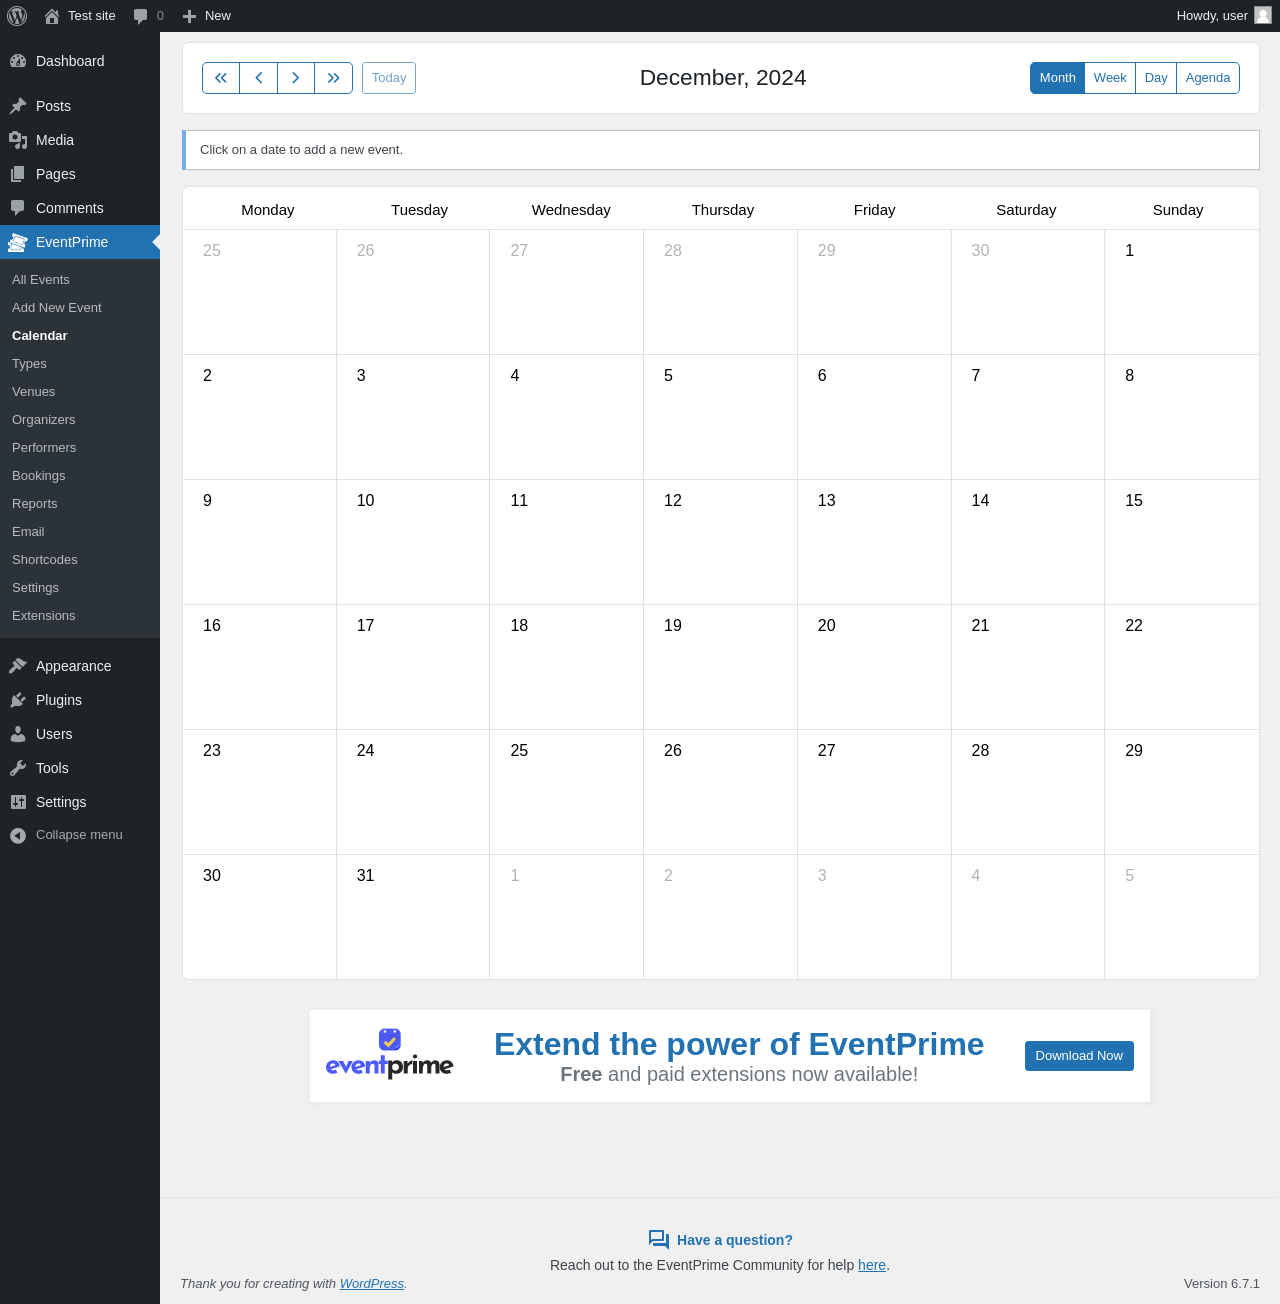Switch calendar to Day view
This screenshot has height=1304, width=1280.
tap(1156, 78)
